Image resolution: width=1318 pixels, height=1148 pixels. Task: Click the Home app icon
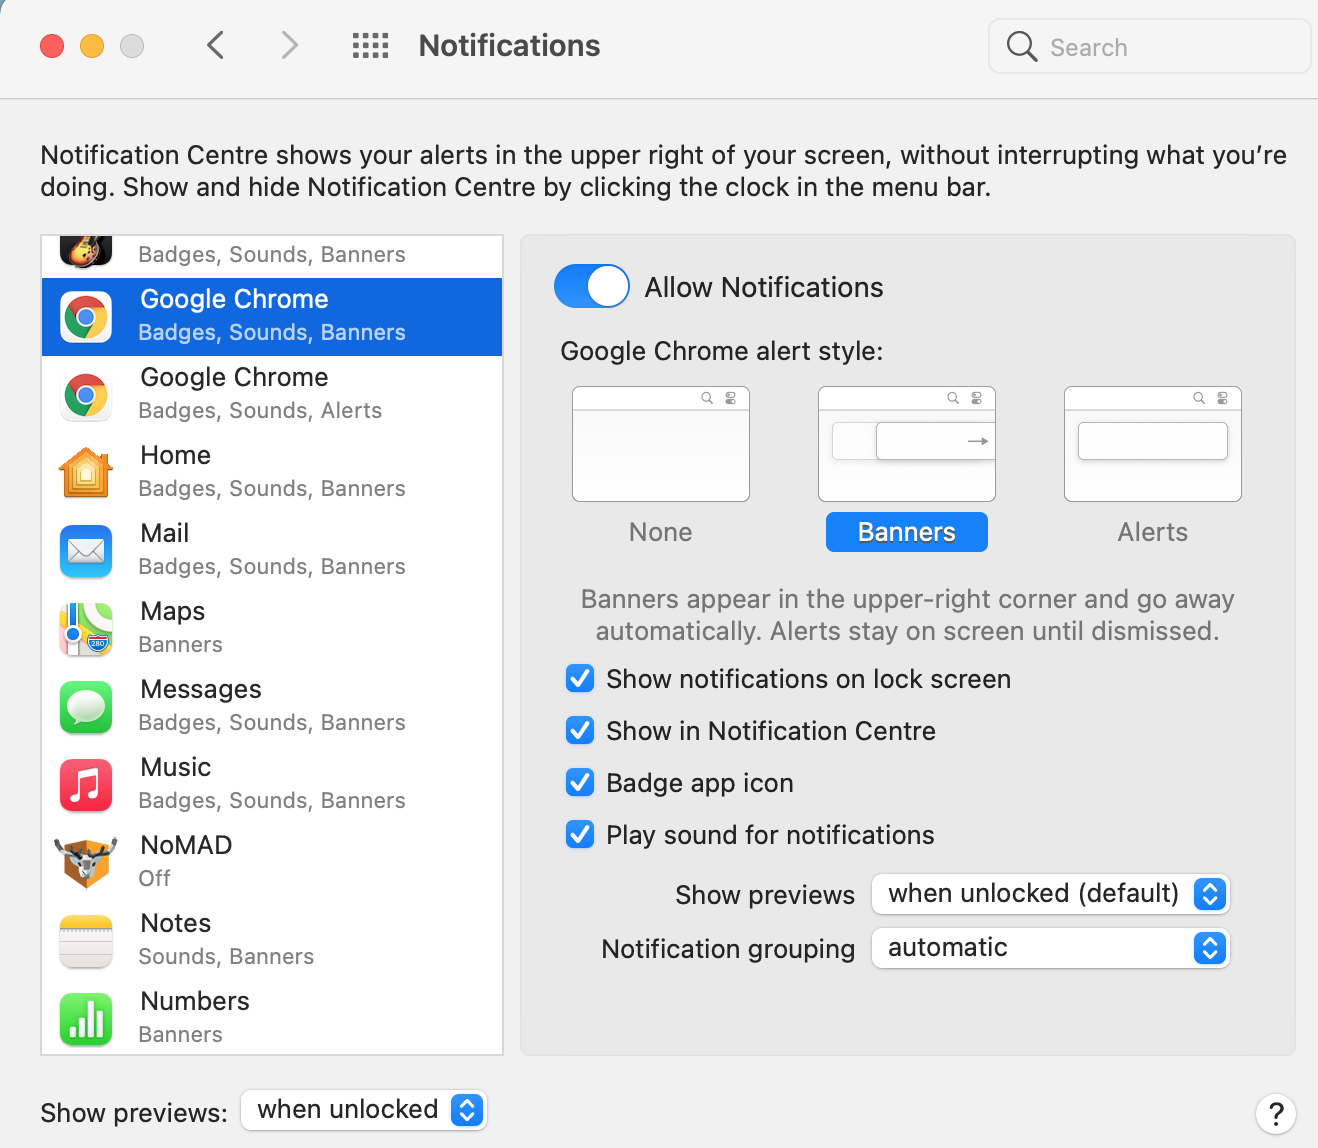point(86,473)
